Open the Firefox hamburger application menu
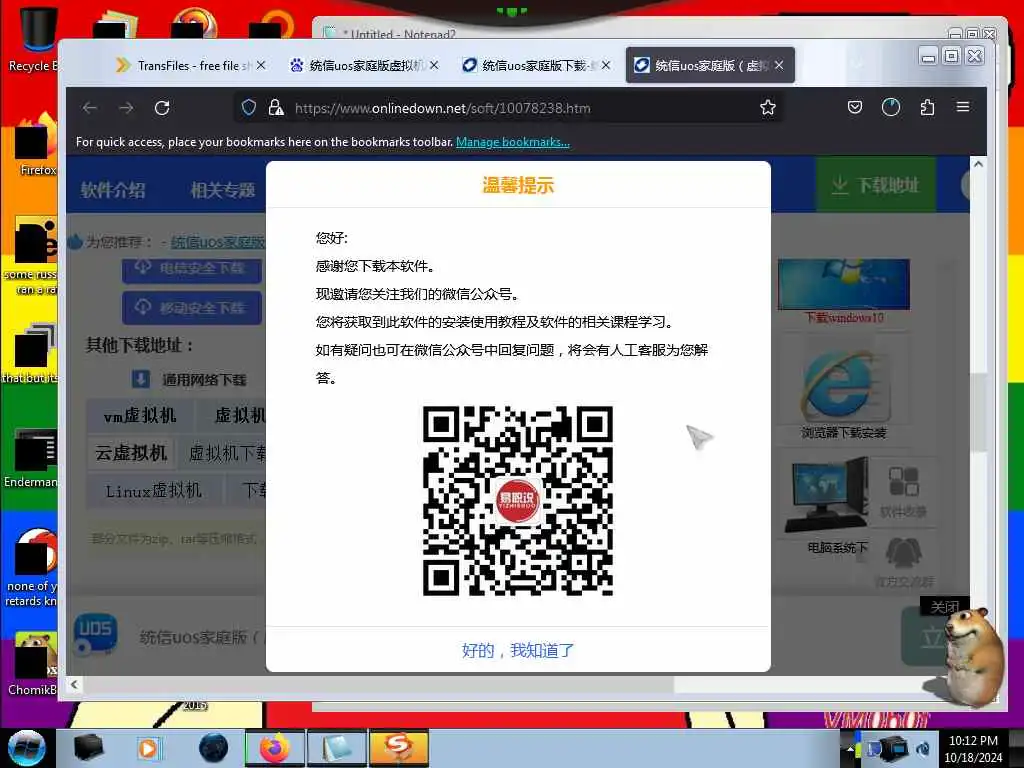1024x768 pixels. pos(963,107)
